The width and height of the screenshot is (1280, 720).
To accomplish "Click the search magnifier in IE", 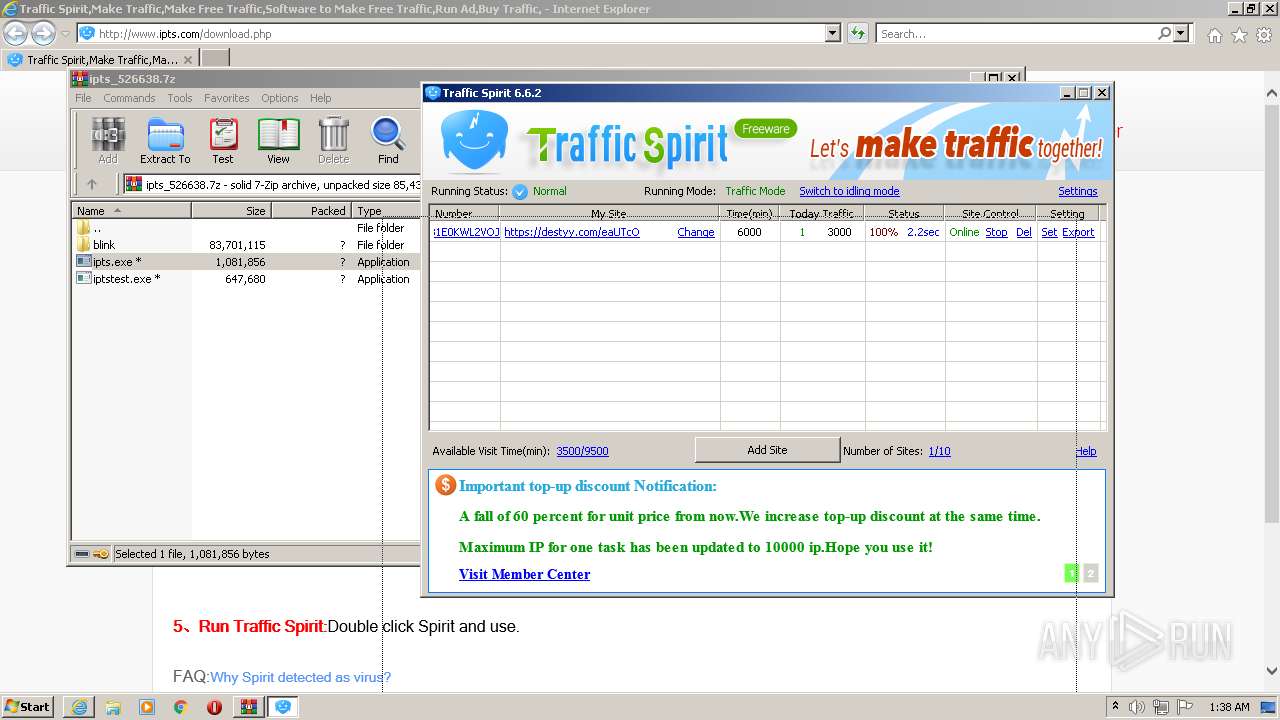I will coord(1164,33).
